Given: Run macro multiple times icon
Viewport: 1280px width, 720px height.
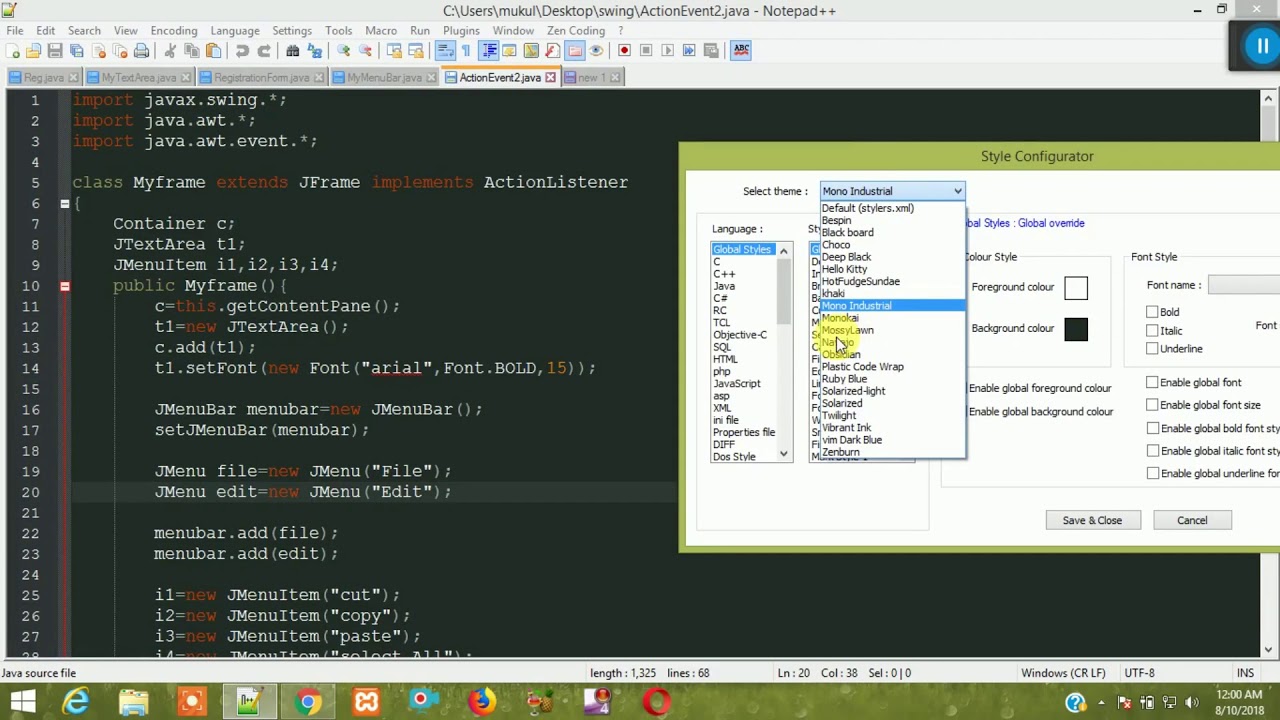Looking at the screenshot, I should pos(689,50).
